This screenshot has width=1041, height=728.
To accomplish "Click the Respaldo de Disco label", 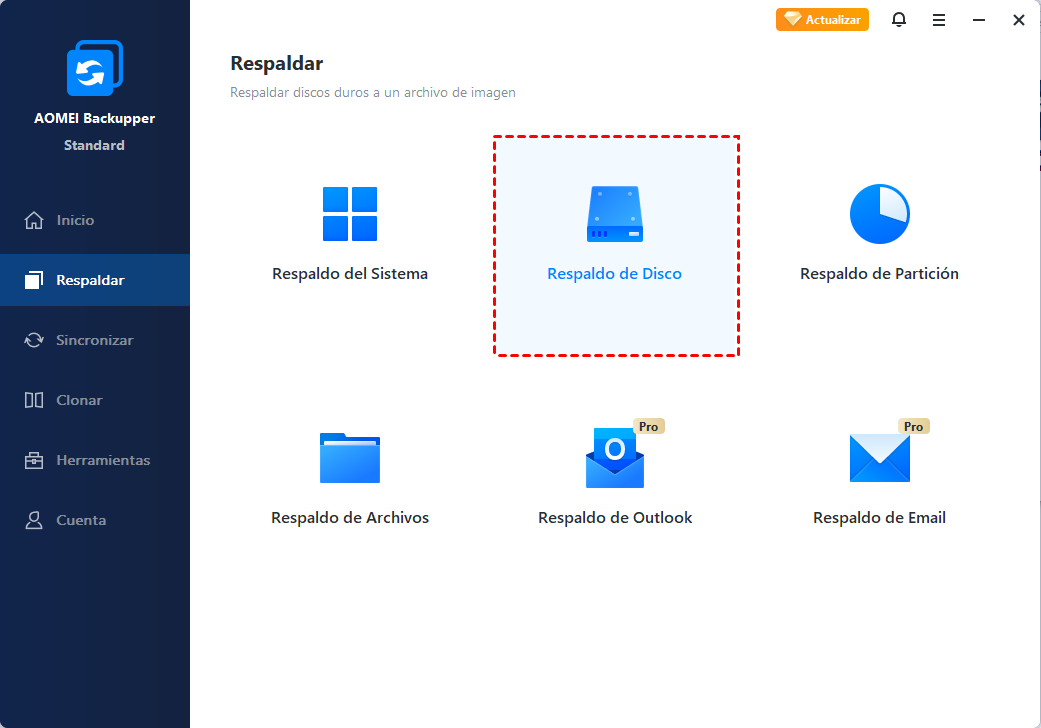I will (x=615, y=274).
